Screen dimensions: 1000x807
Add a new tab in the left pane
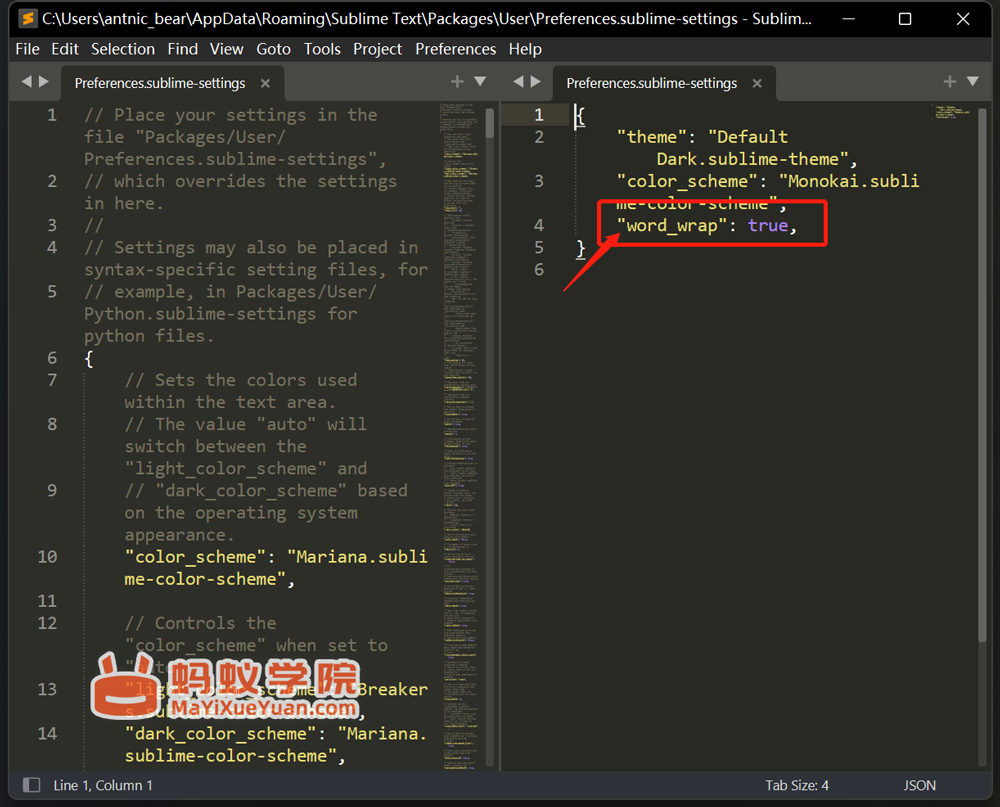pyautogui.click(x=457, y=82)
